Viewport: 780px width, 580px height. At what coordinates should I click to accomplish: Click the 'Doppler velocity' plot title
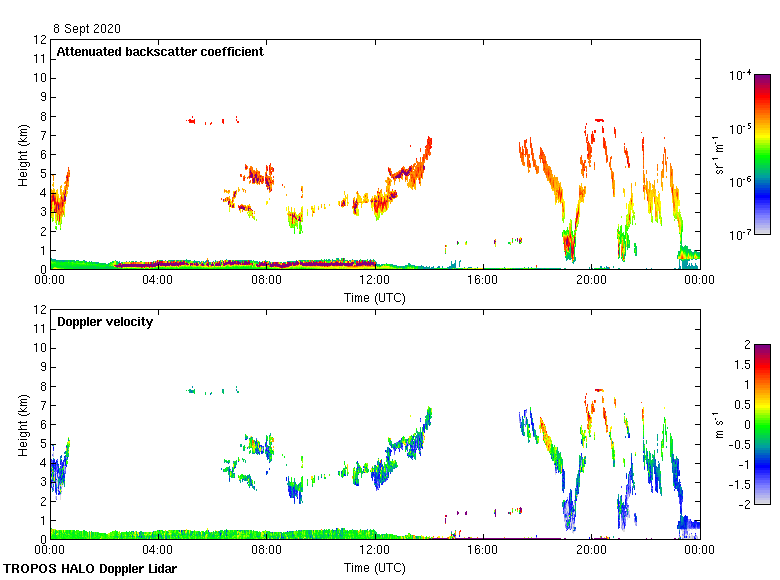pos(105,322)
